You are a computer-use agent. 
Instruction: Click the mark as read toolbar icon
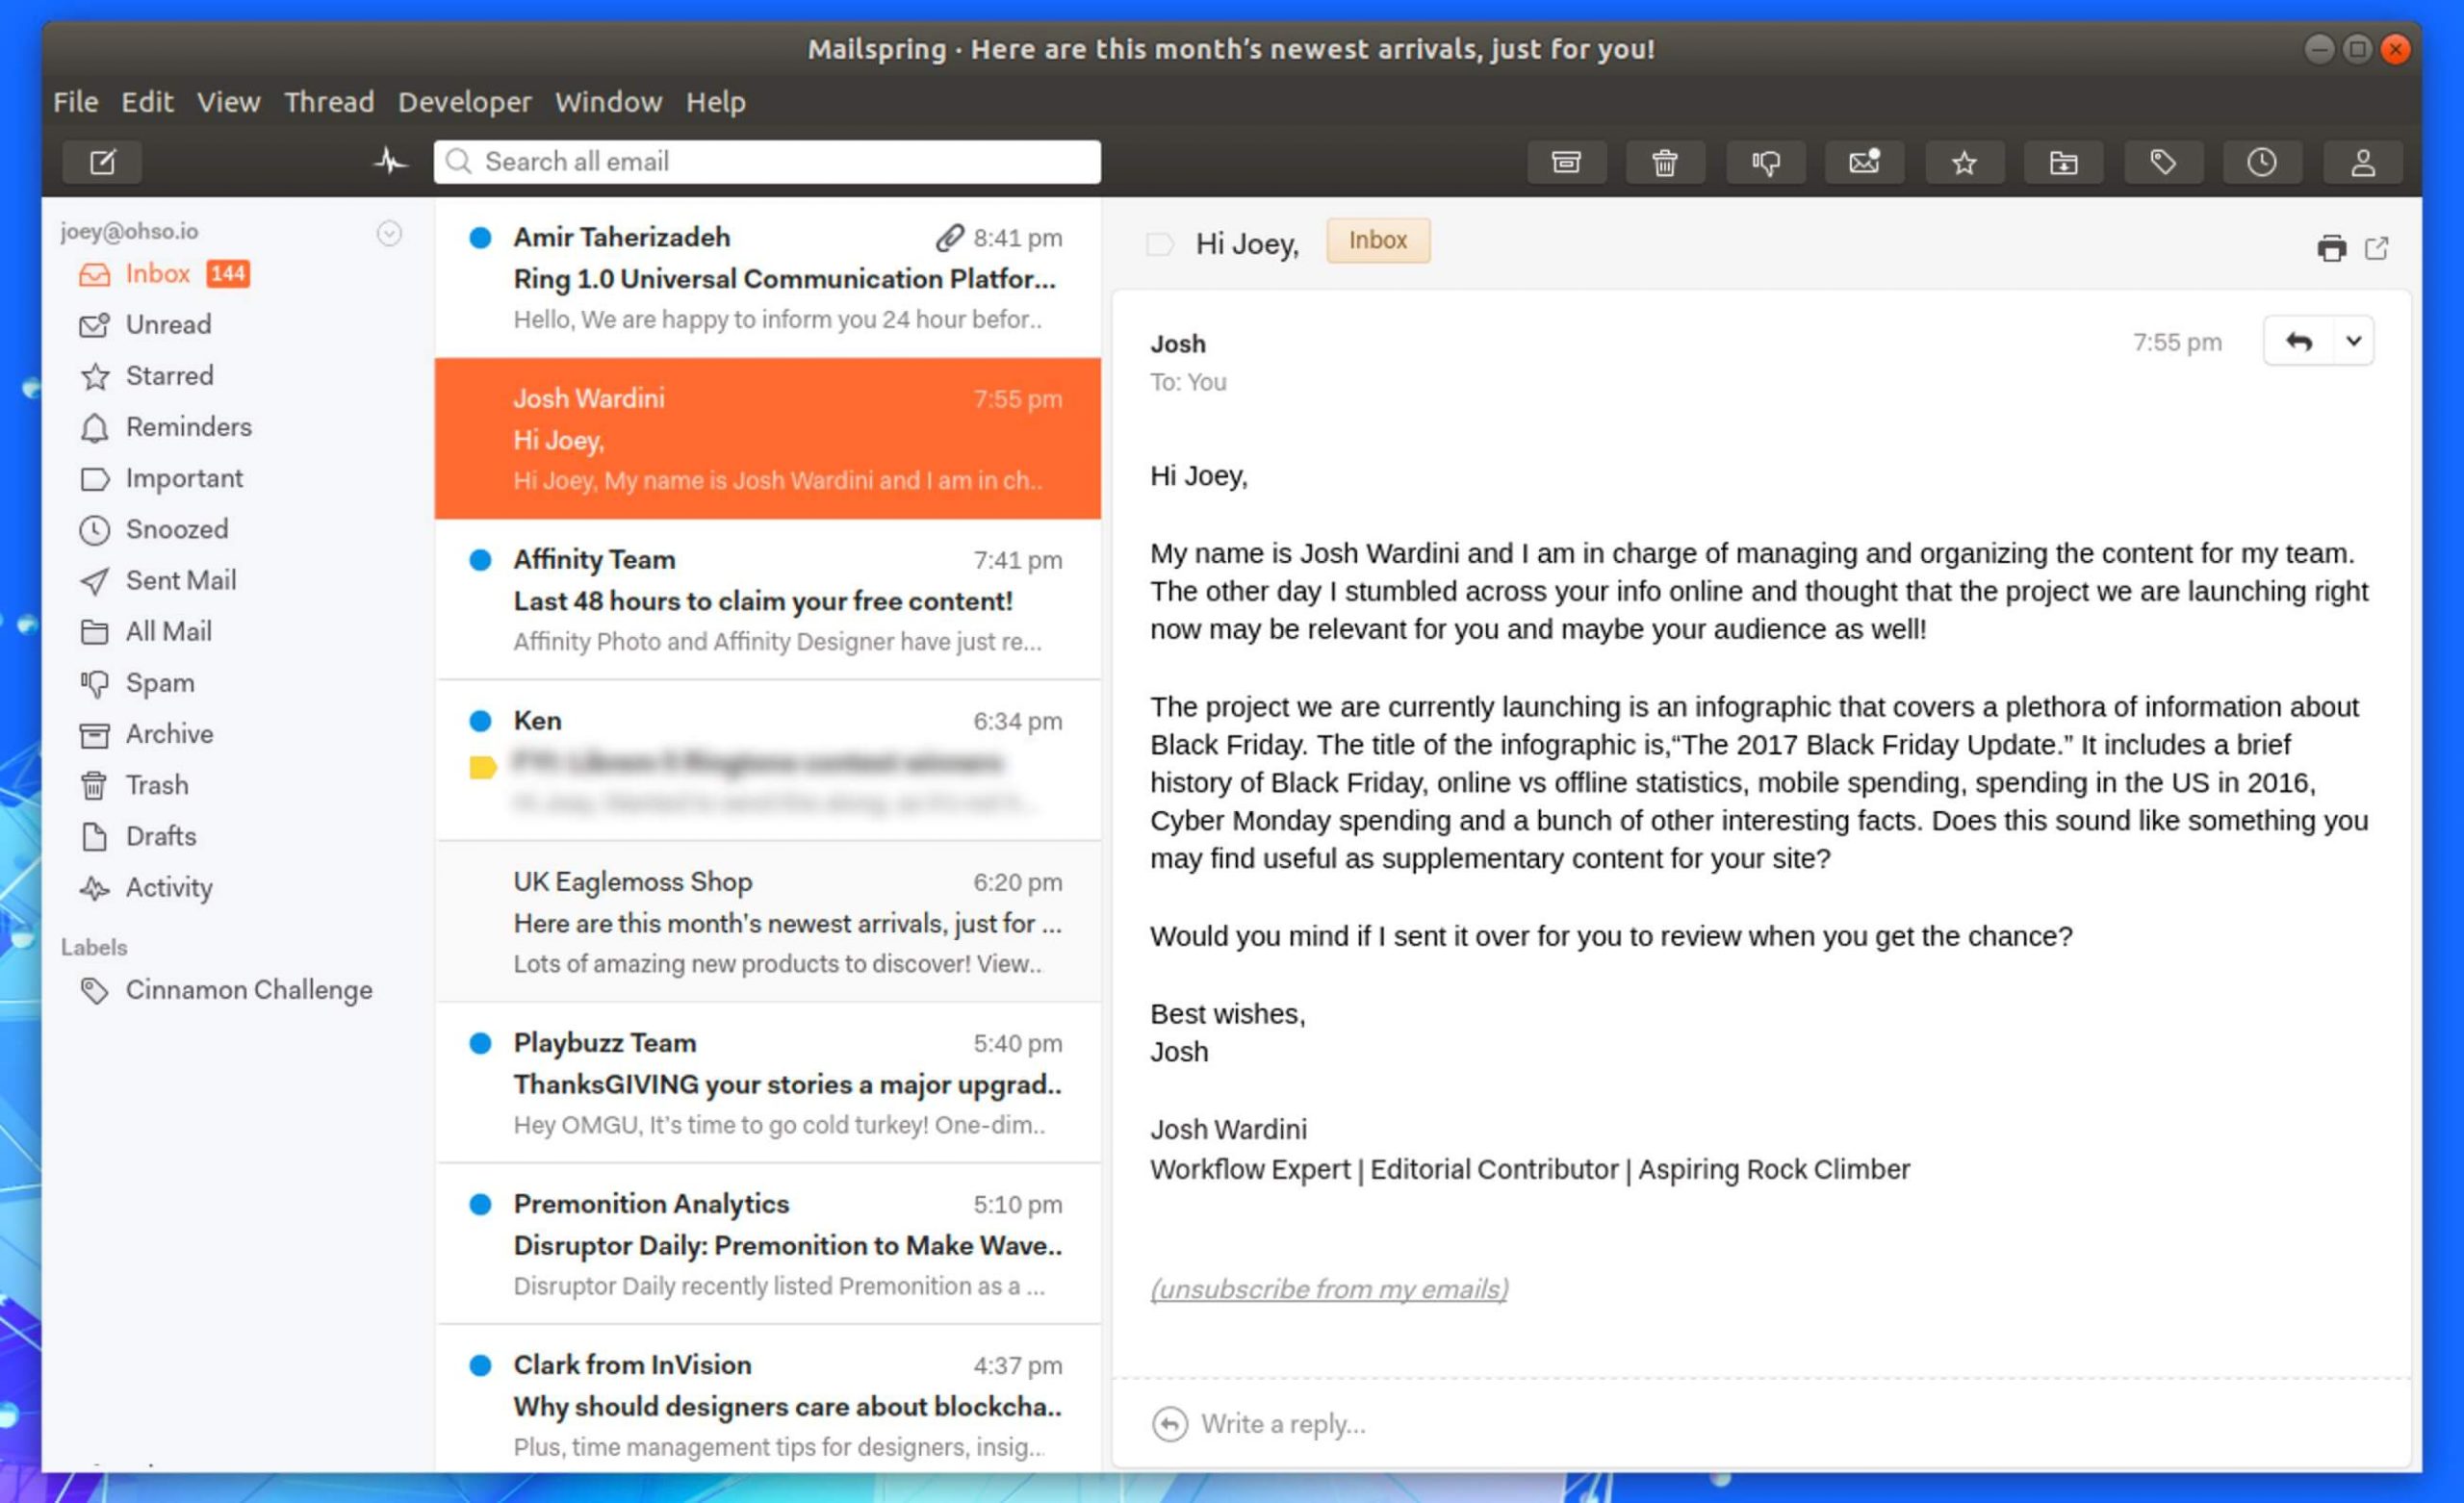[1862, 160]
